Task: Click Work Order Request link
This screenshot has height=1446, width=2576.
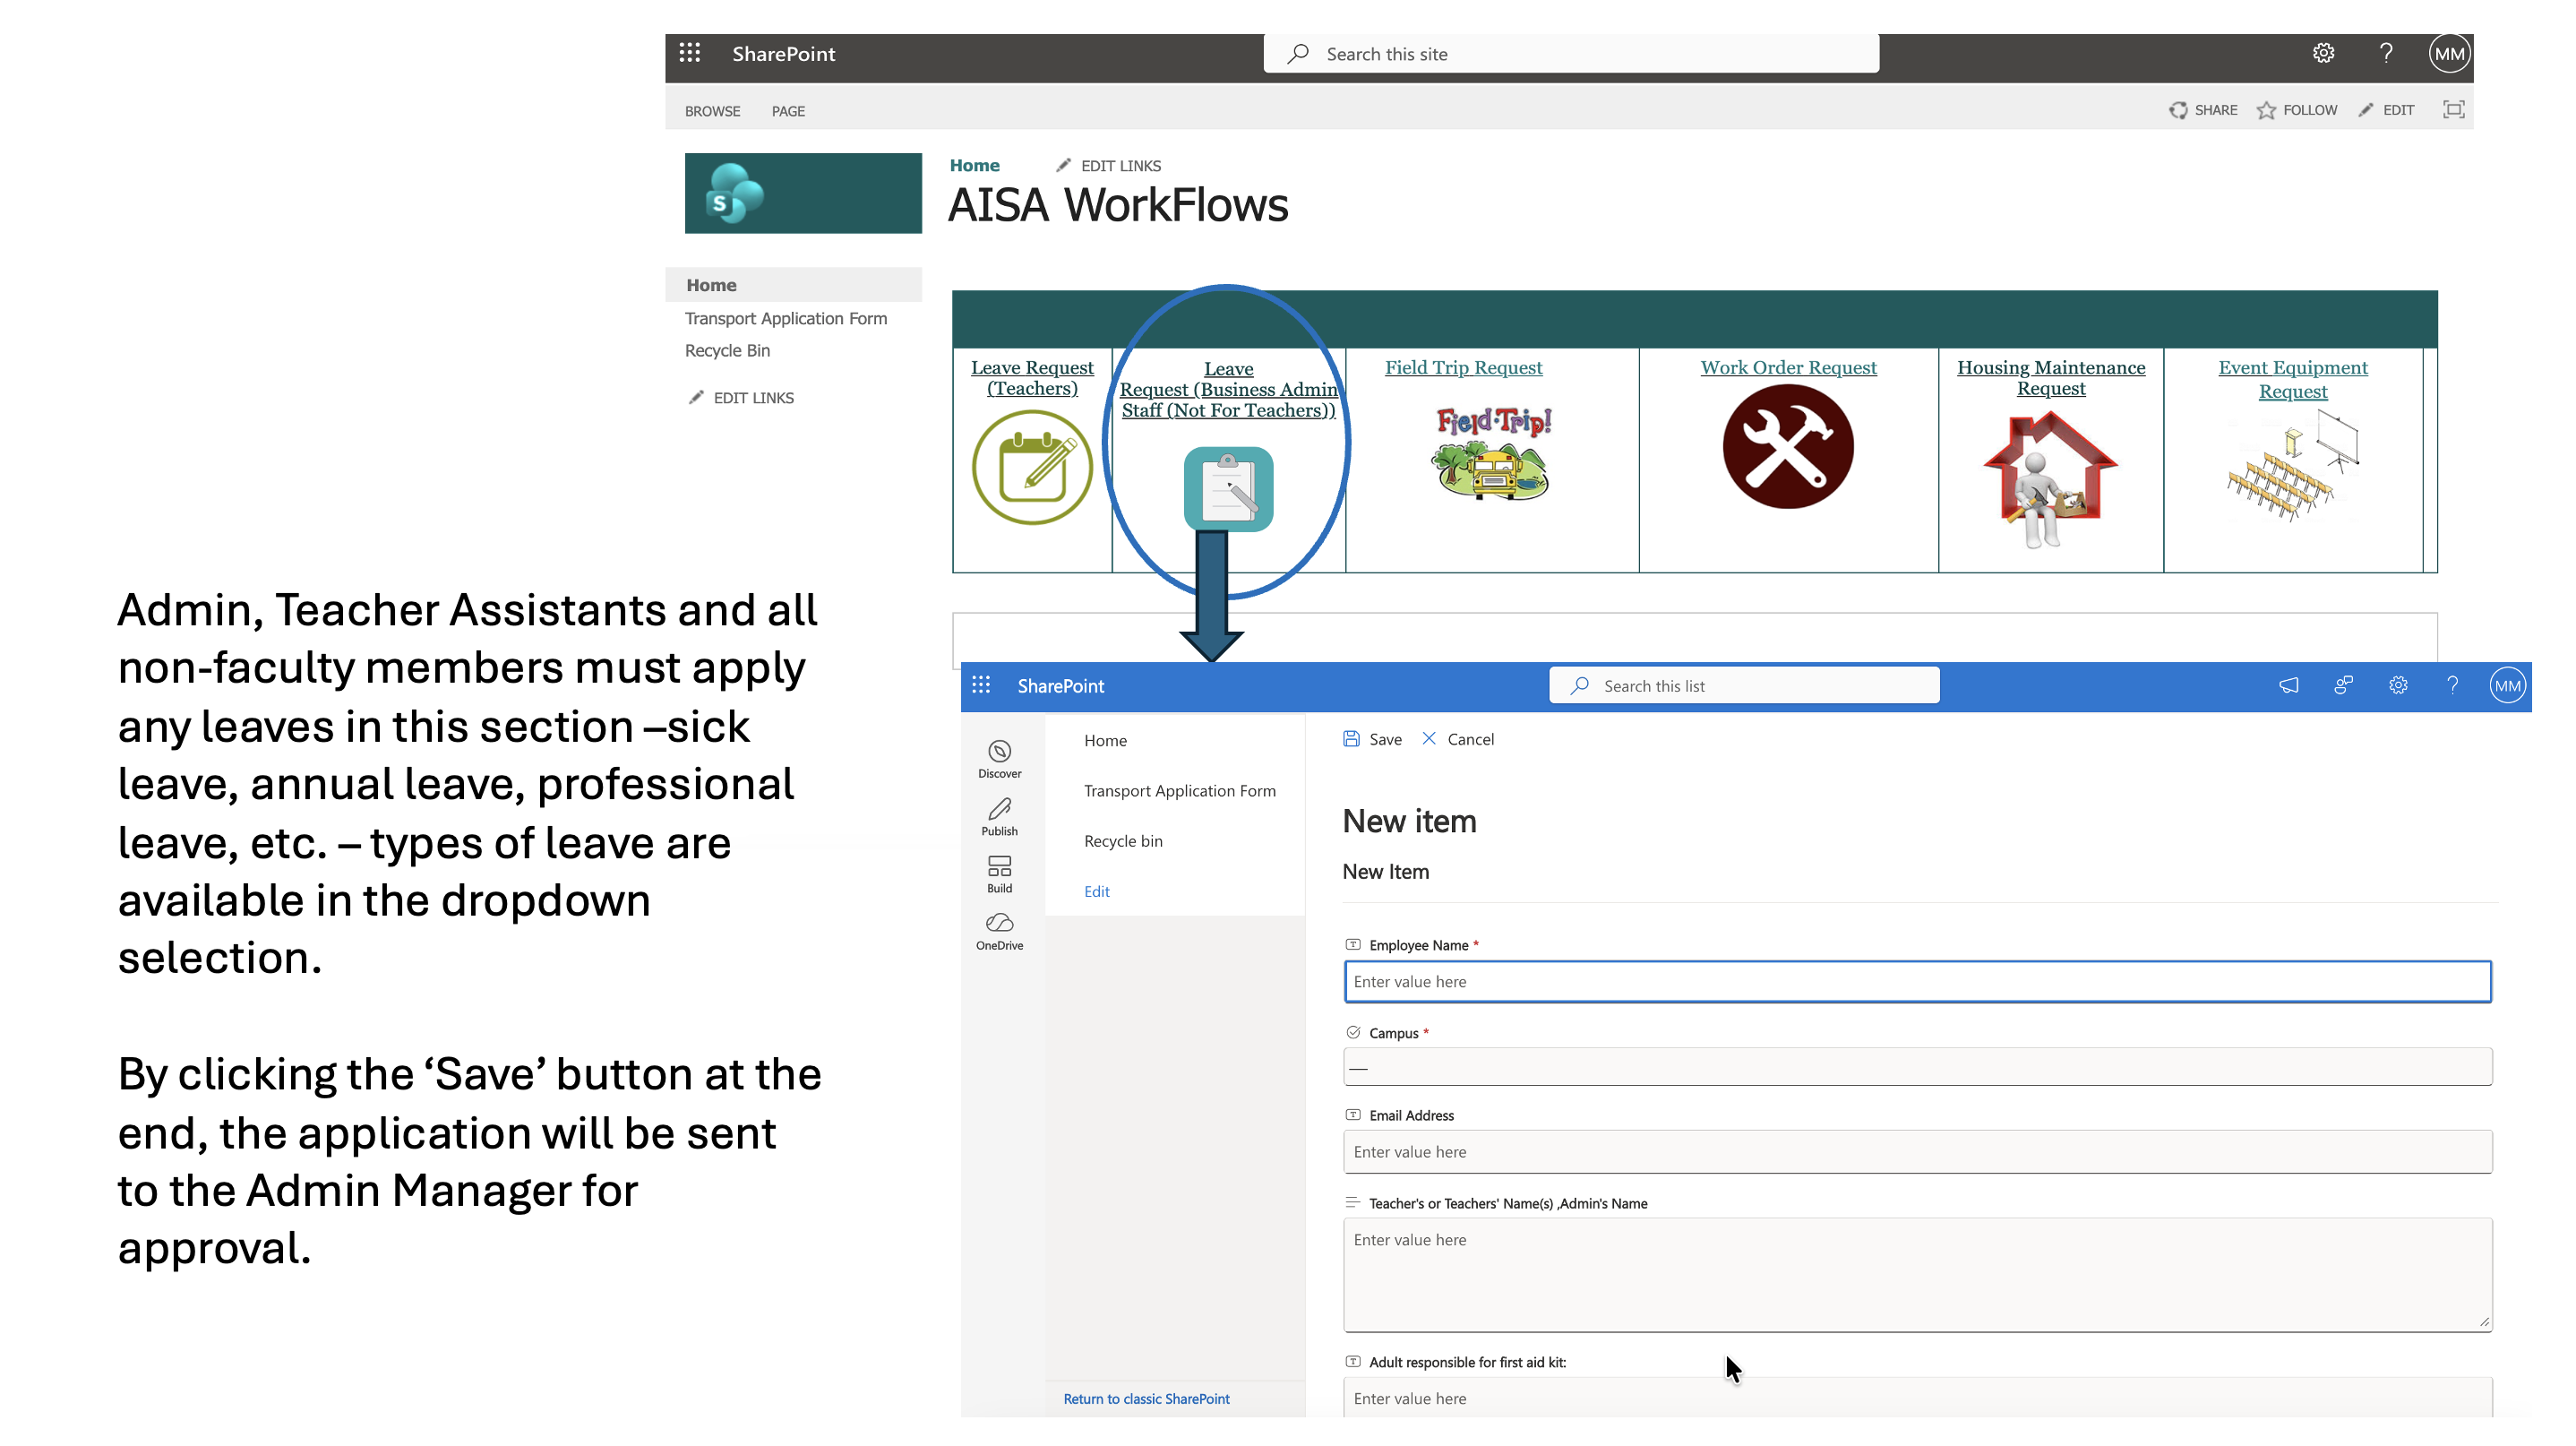Action: pyautogui.click(x=1788, y=367)
